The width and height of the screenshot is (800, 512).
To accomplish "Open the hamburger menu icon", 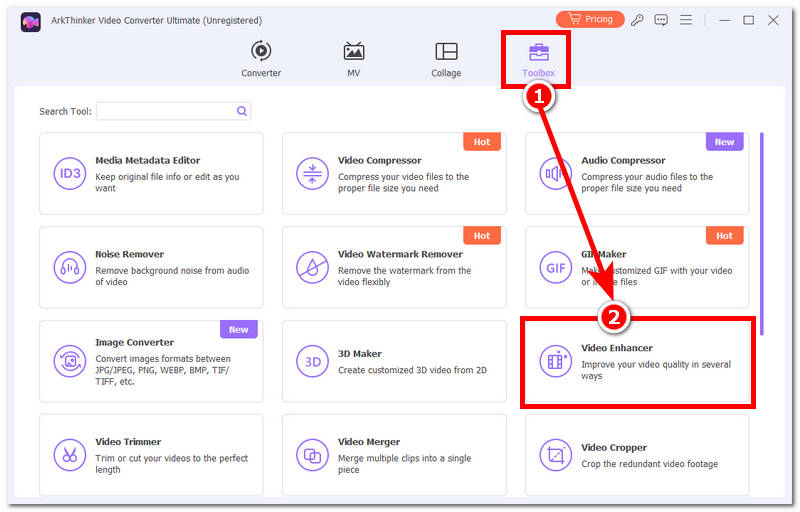I will [x=686, y=20].
